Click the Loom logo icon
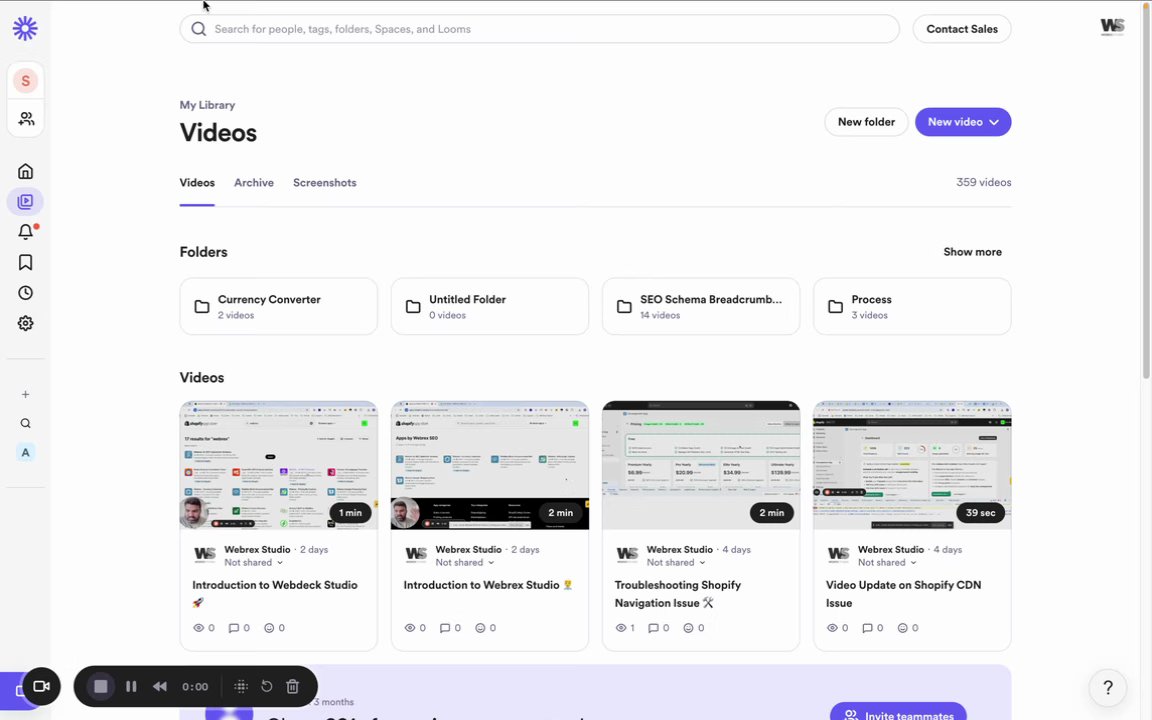The height and width of the screenshot is (720, 1152). point(25,29)
